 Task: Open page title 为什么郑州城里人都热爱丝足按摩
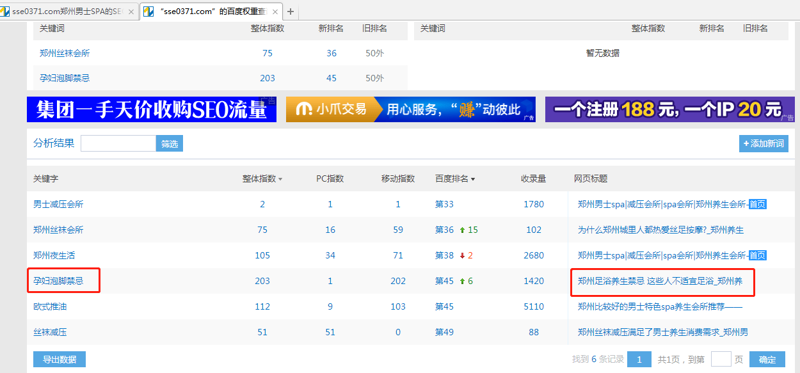661,230
